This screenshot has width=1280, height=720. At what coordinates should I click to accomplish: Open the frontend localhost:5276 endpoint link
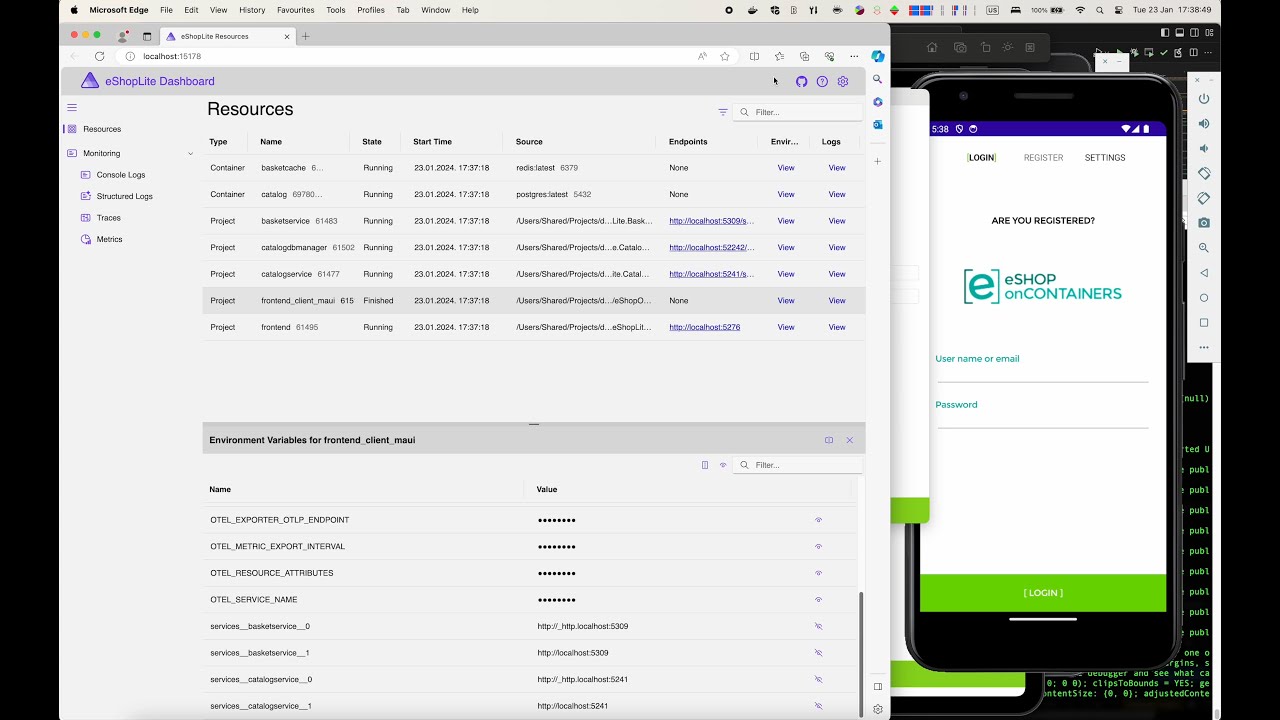[x=704, y=327]
